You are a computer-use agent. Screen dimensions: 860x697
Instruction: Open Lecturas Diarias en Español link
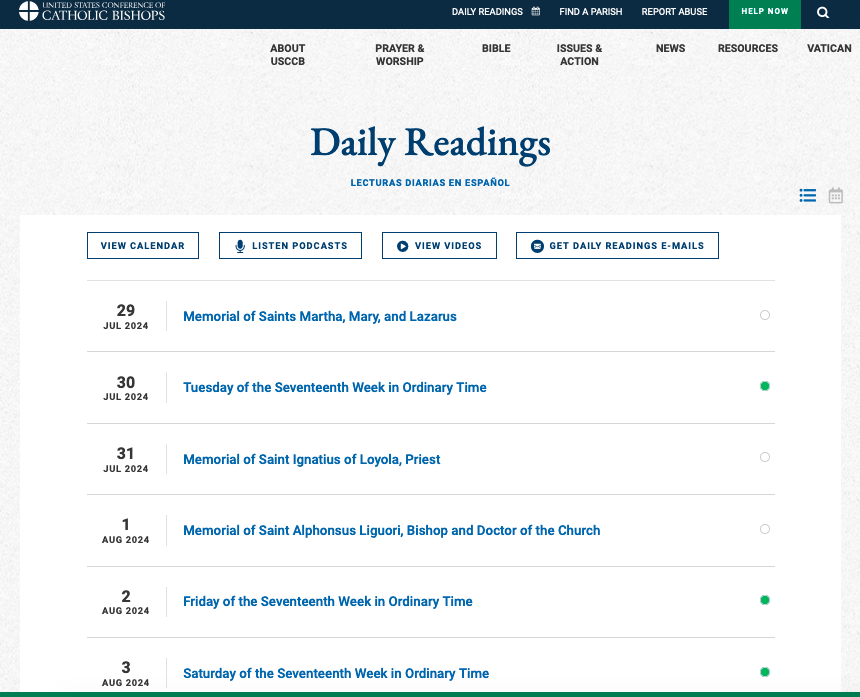pos(430,183)
